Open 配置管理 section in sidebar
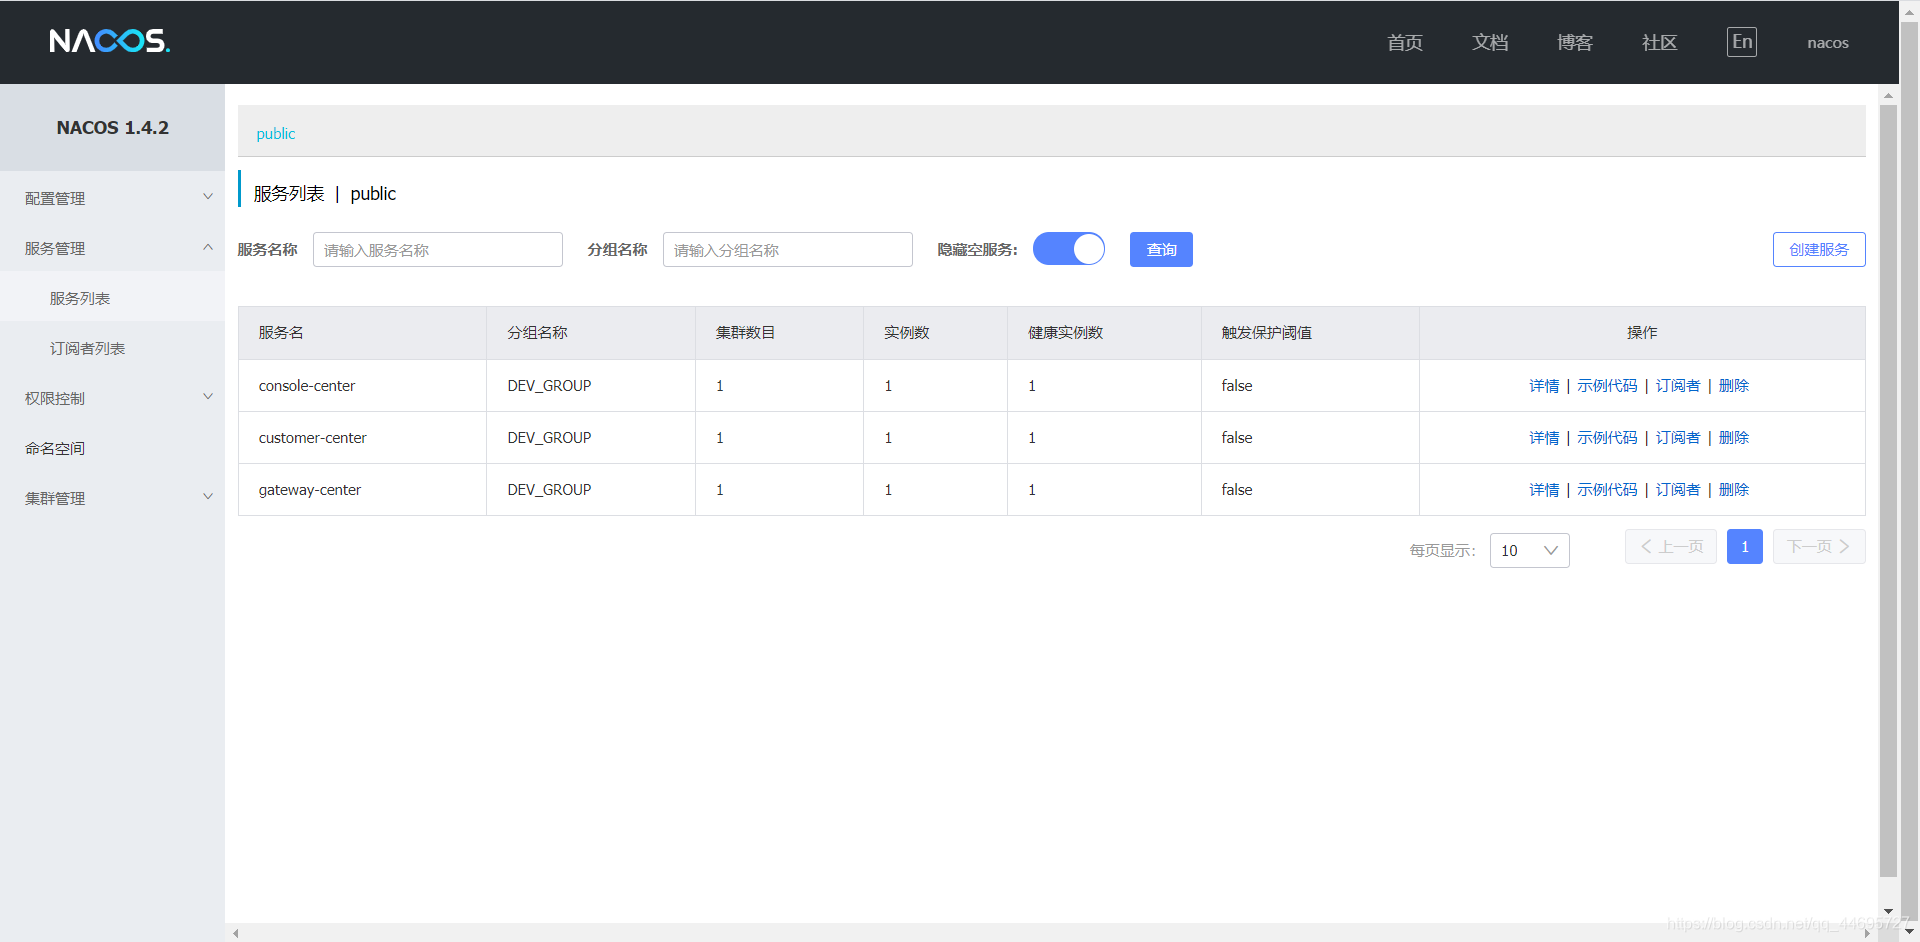The image size is (1920, 942). (x=112, y=198)
